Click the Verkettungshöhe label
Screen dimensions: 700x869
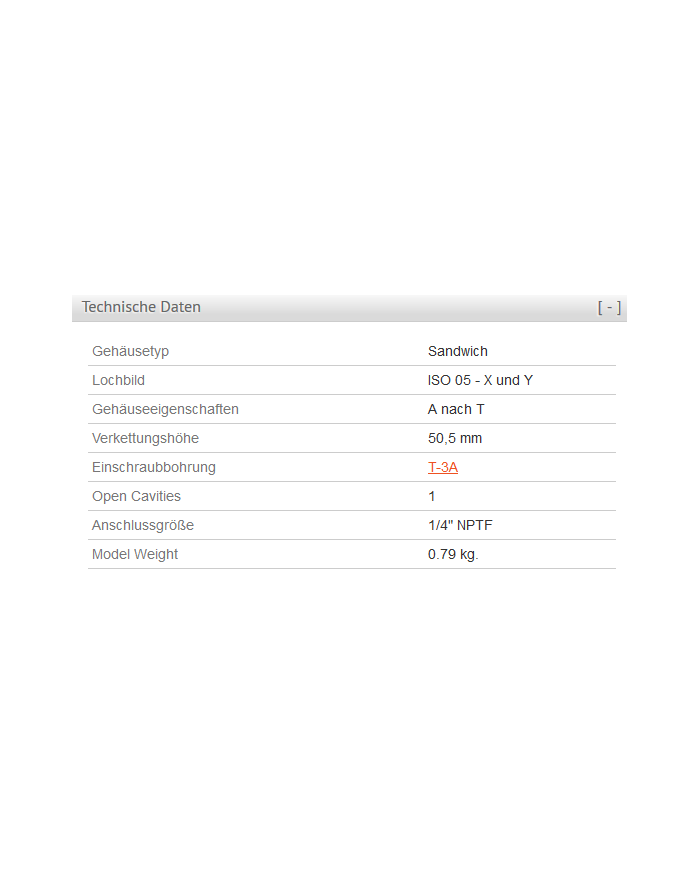coord(145,438)
